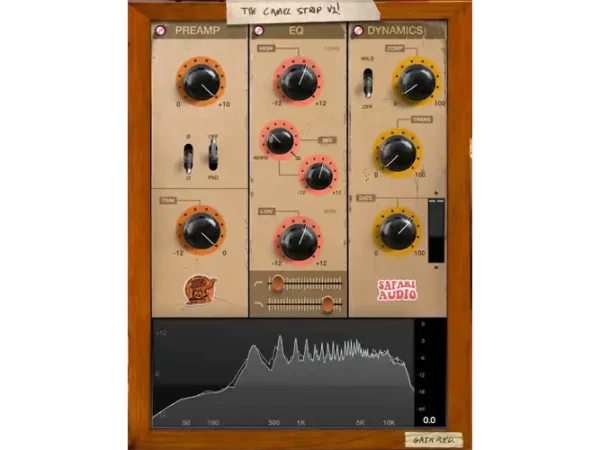Click the TRIM label
This screenshot has height=450, width=600.
168,201
